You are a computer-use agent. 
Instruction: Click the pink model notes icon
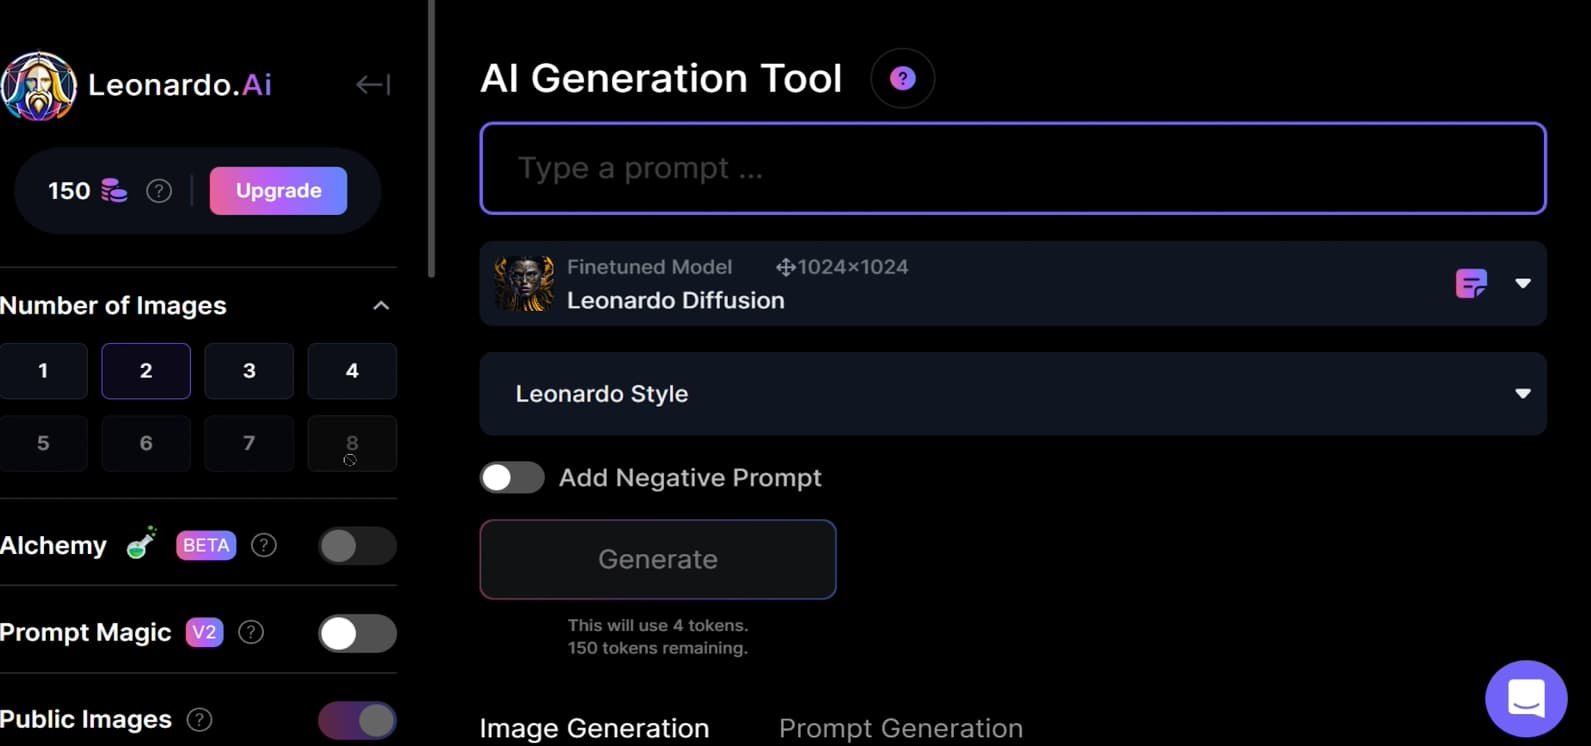pyautogui.click(x=1471, y=284)
